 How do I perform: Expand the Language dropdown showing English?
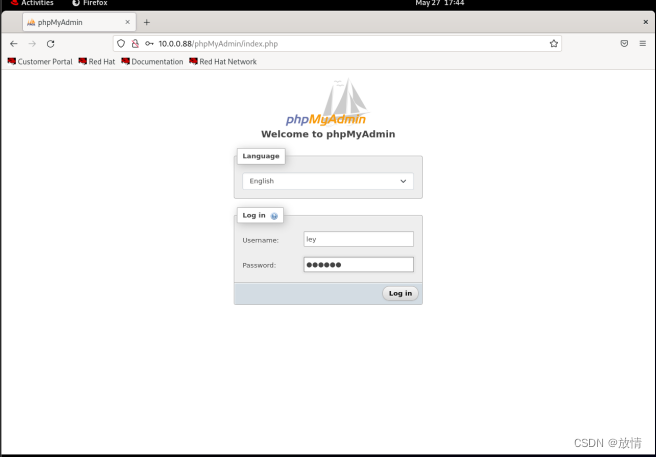pyautogui.click(x=328, y=181)
